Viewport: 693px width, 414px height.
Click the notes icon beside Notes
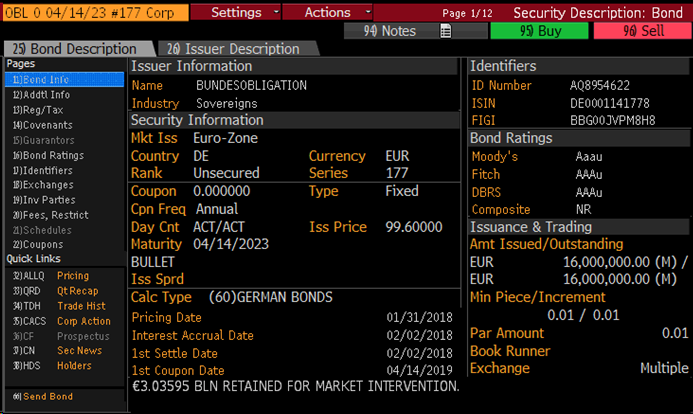[x=446, y=31]
